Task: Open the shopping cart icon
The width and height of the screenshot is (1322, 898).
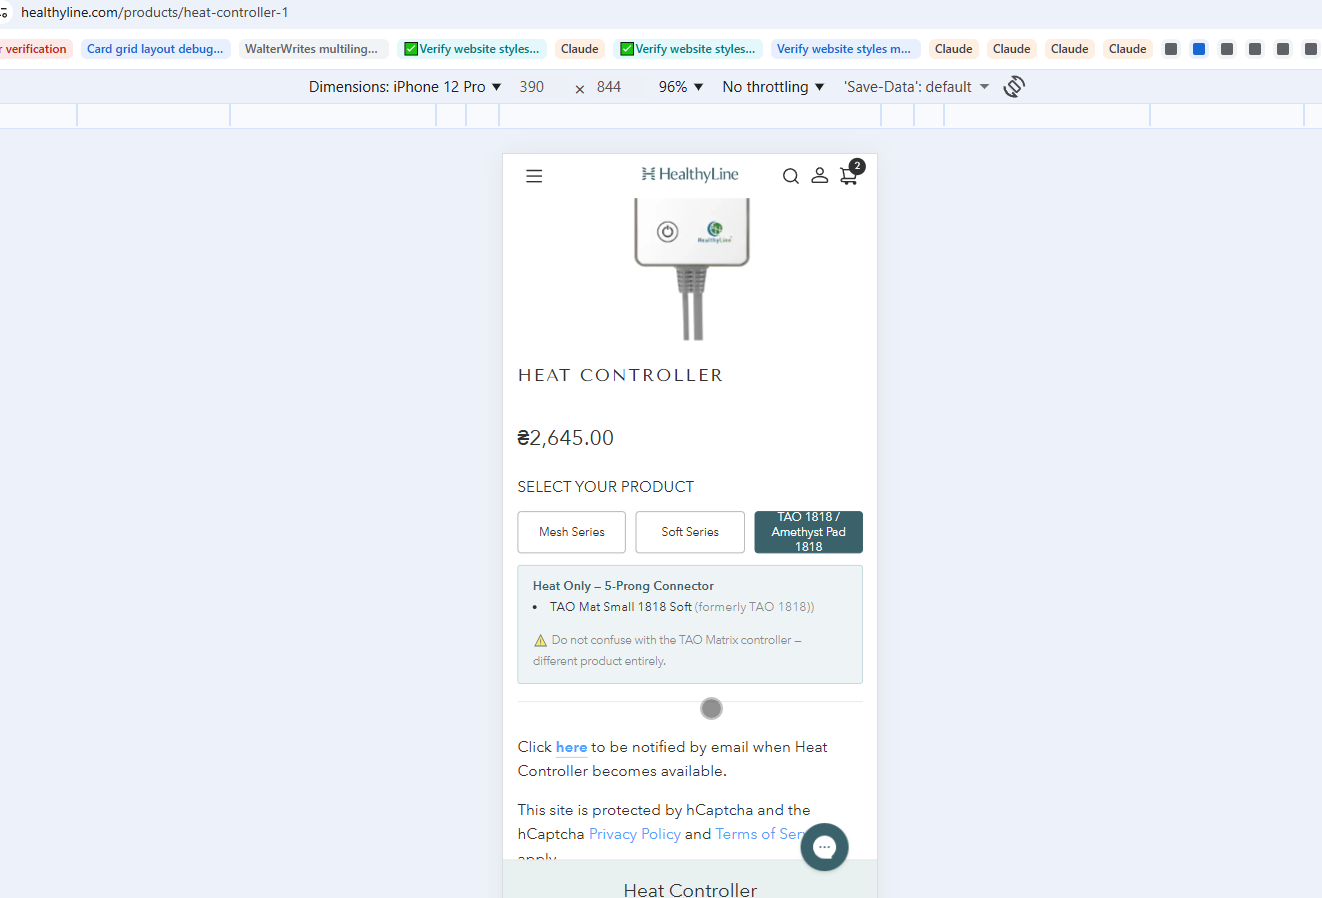Action: (x=848, y=177)
